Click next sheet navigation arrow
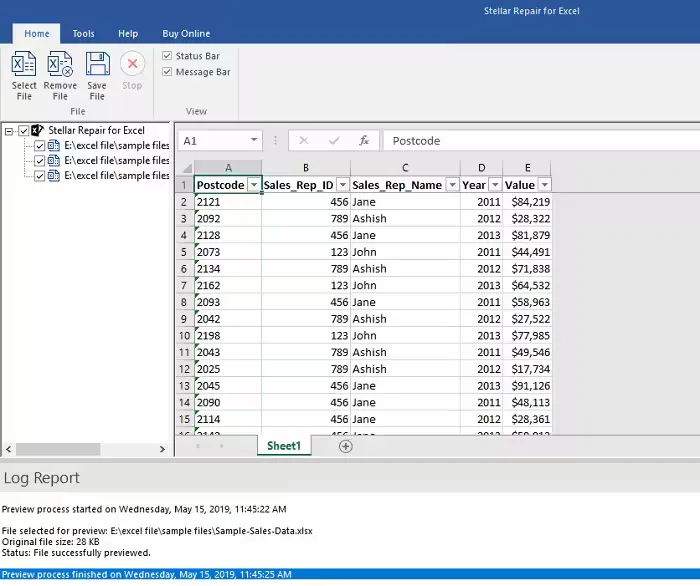 (x=222, y=446)
